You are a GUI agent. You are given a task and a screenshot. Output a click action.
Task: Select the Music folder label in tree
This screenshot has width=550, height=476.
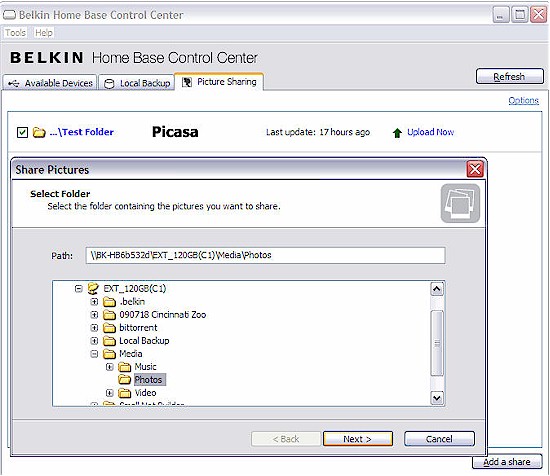[x=145, y=367]
